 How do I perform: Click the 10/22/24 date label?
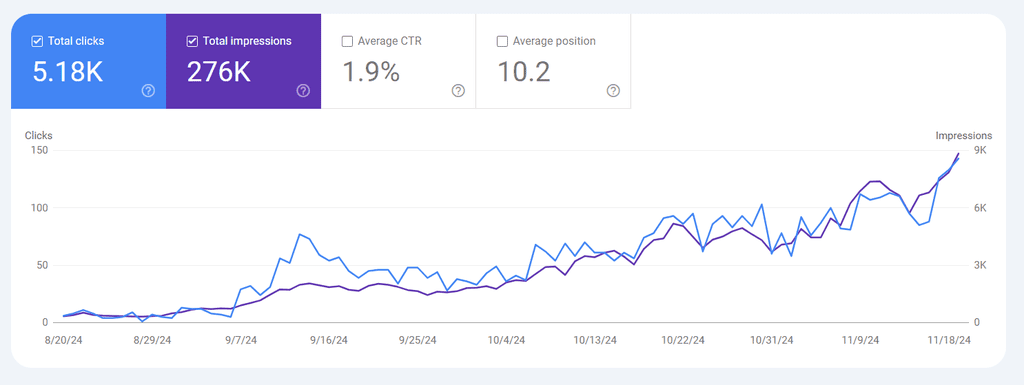(x=683, y=341)
